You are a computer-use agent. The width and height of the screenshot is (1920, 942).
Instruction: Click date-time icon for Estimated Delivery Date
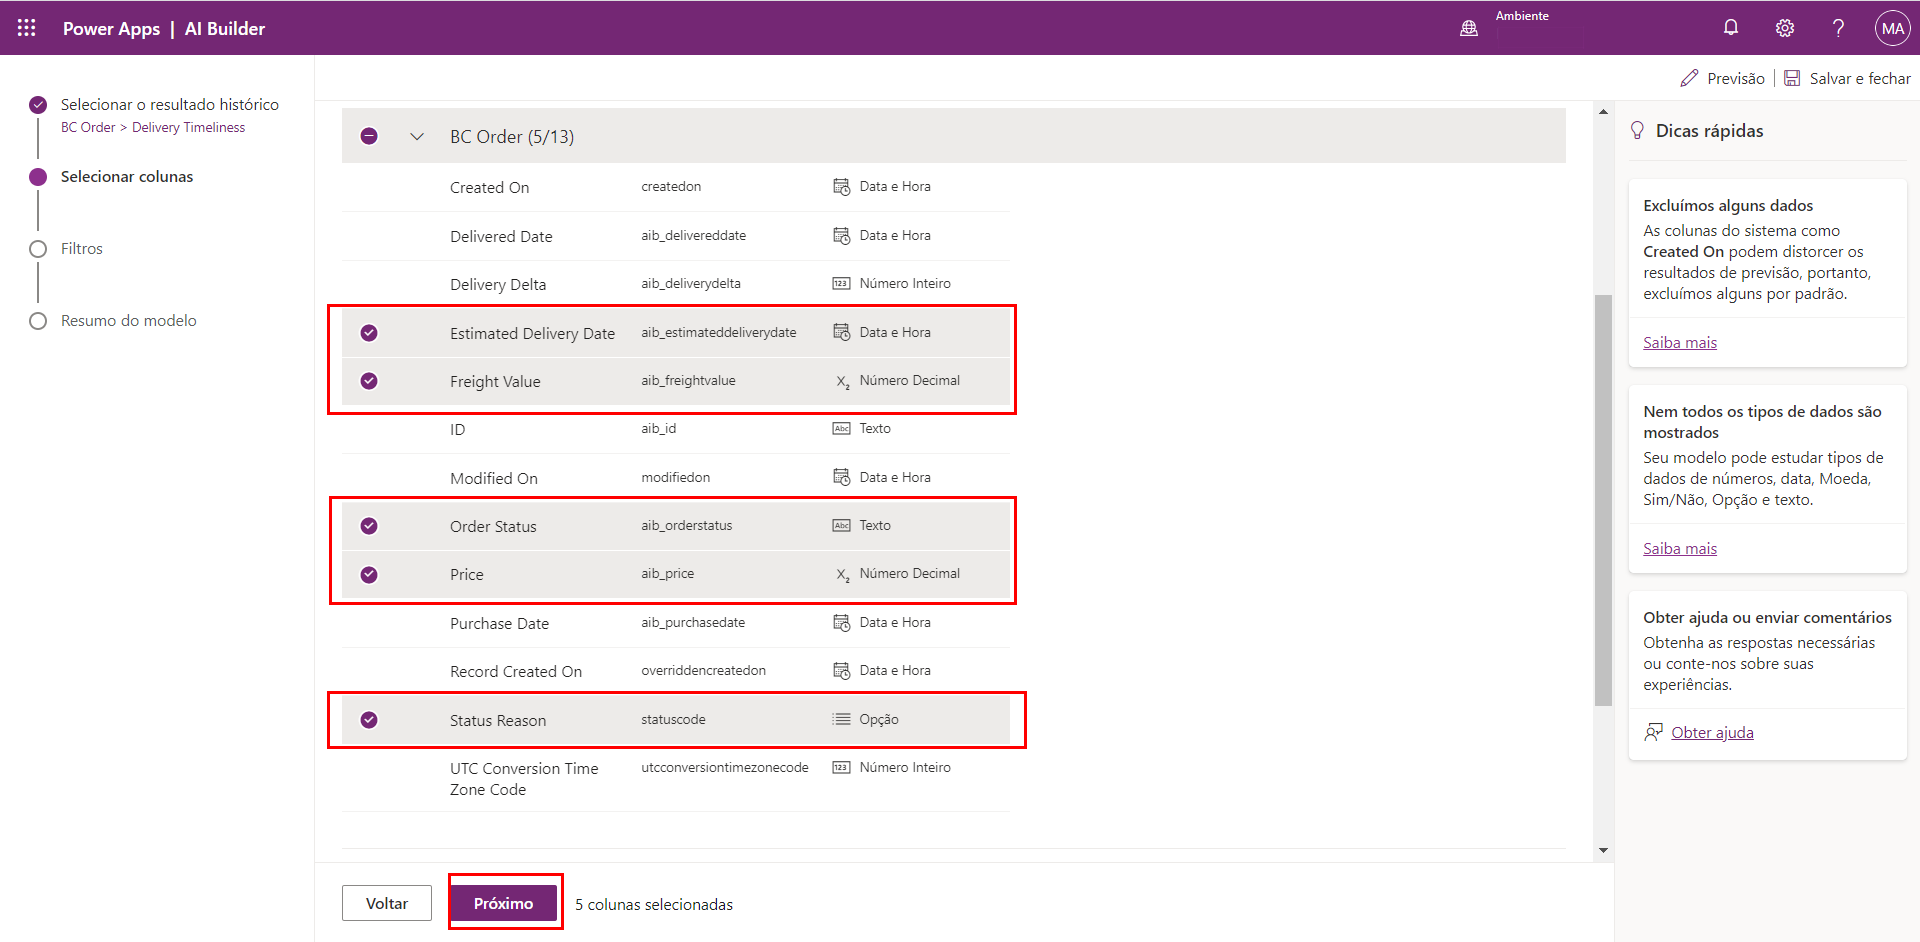tap(841, 332)
